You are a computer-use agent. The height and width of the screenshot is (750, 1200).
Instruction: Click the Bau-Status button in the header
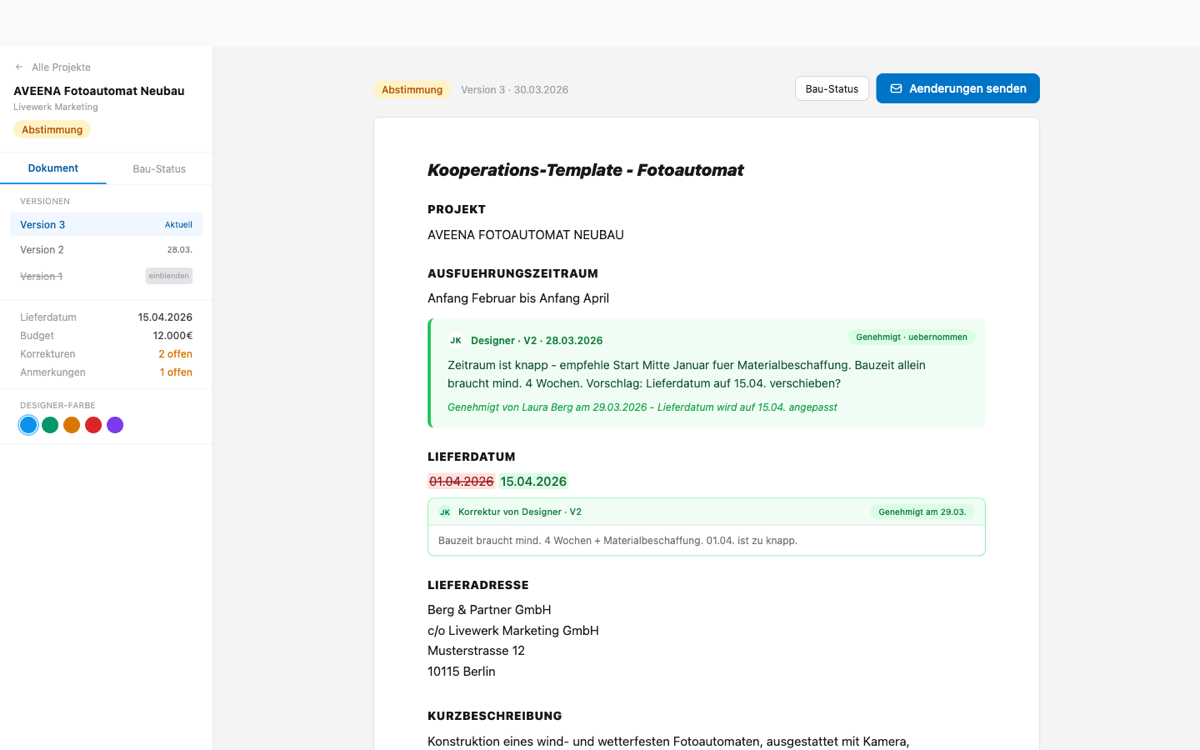coord(832,88)
